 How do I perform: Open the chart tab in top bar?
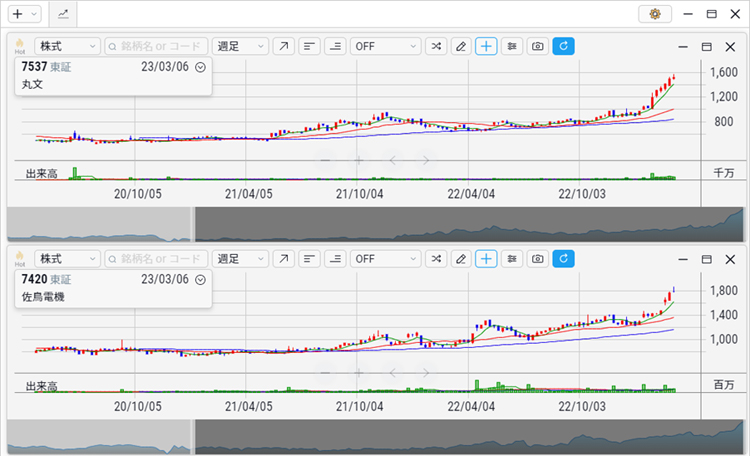coord(63,14)
